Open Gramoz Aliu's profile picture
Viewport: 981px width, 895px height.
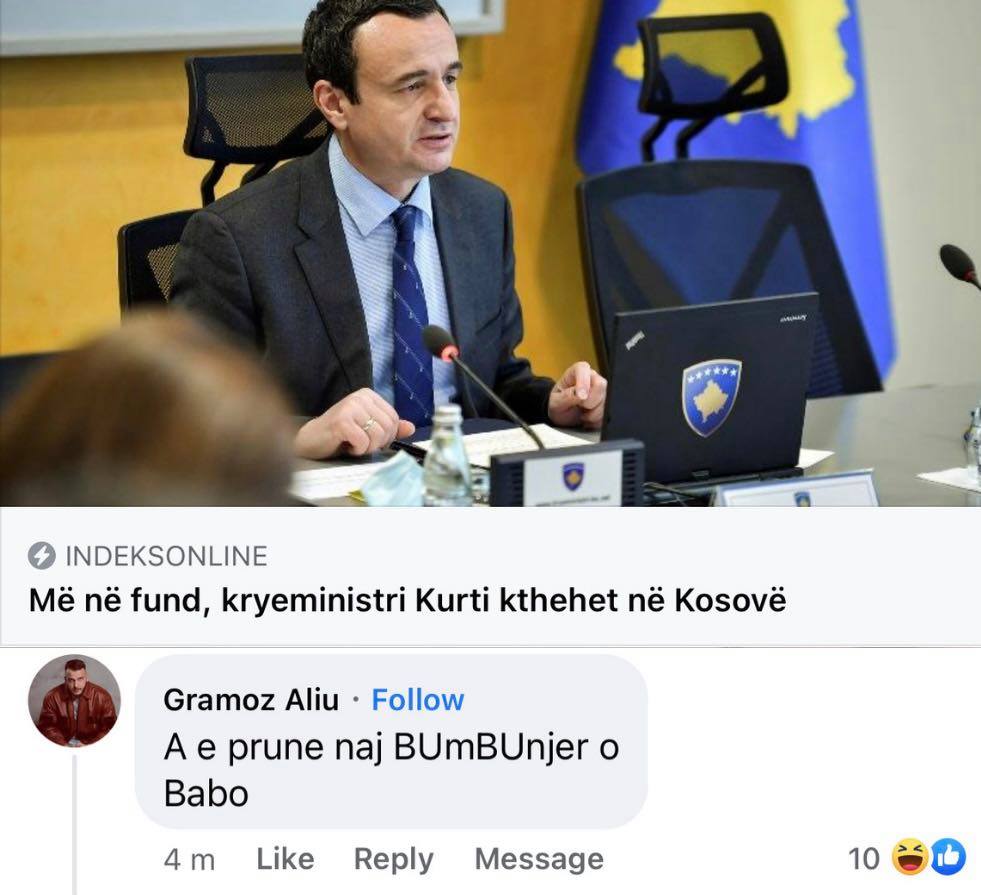pos(74,701)
